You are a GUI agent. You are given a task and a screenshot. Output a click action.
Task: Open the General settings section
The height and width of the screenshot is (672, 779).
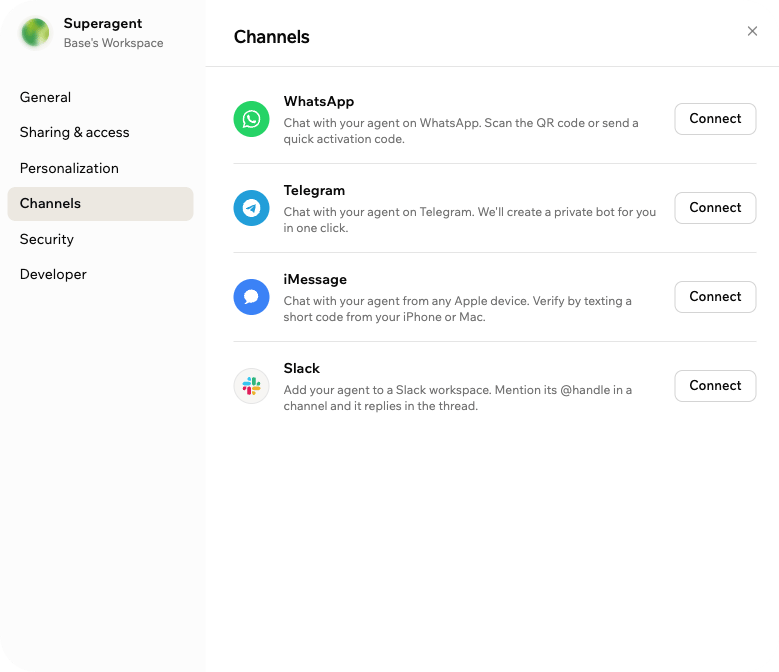[100, 97]
